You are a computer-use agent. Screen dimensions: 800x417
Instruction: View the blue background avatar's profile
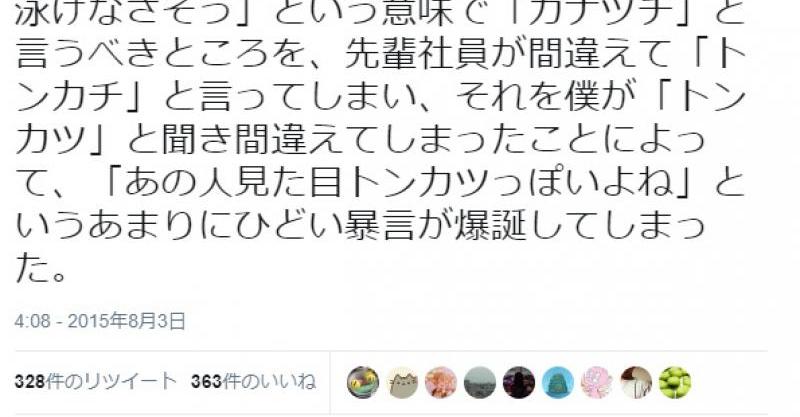[558, 382]
